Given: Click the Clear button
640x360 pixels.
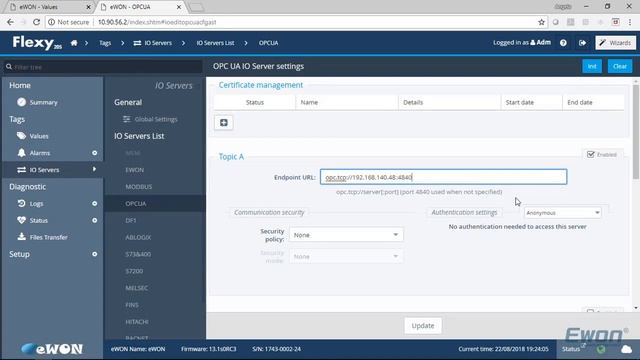Looking at the screenshot, I should point(620,66).
